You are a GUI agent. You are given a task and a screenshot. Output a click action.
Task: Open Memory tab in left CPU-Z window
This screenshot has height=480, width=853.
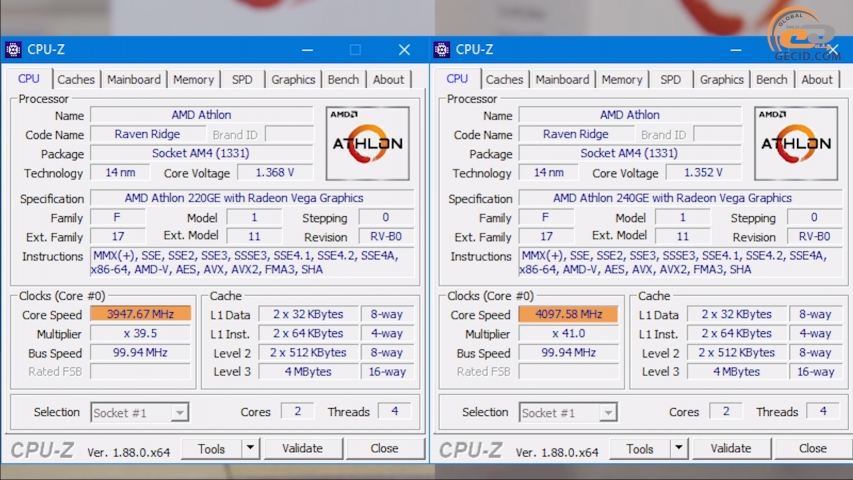[193, 79]
